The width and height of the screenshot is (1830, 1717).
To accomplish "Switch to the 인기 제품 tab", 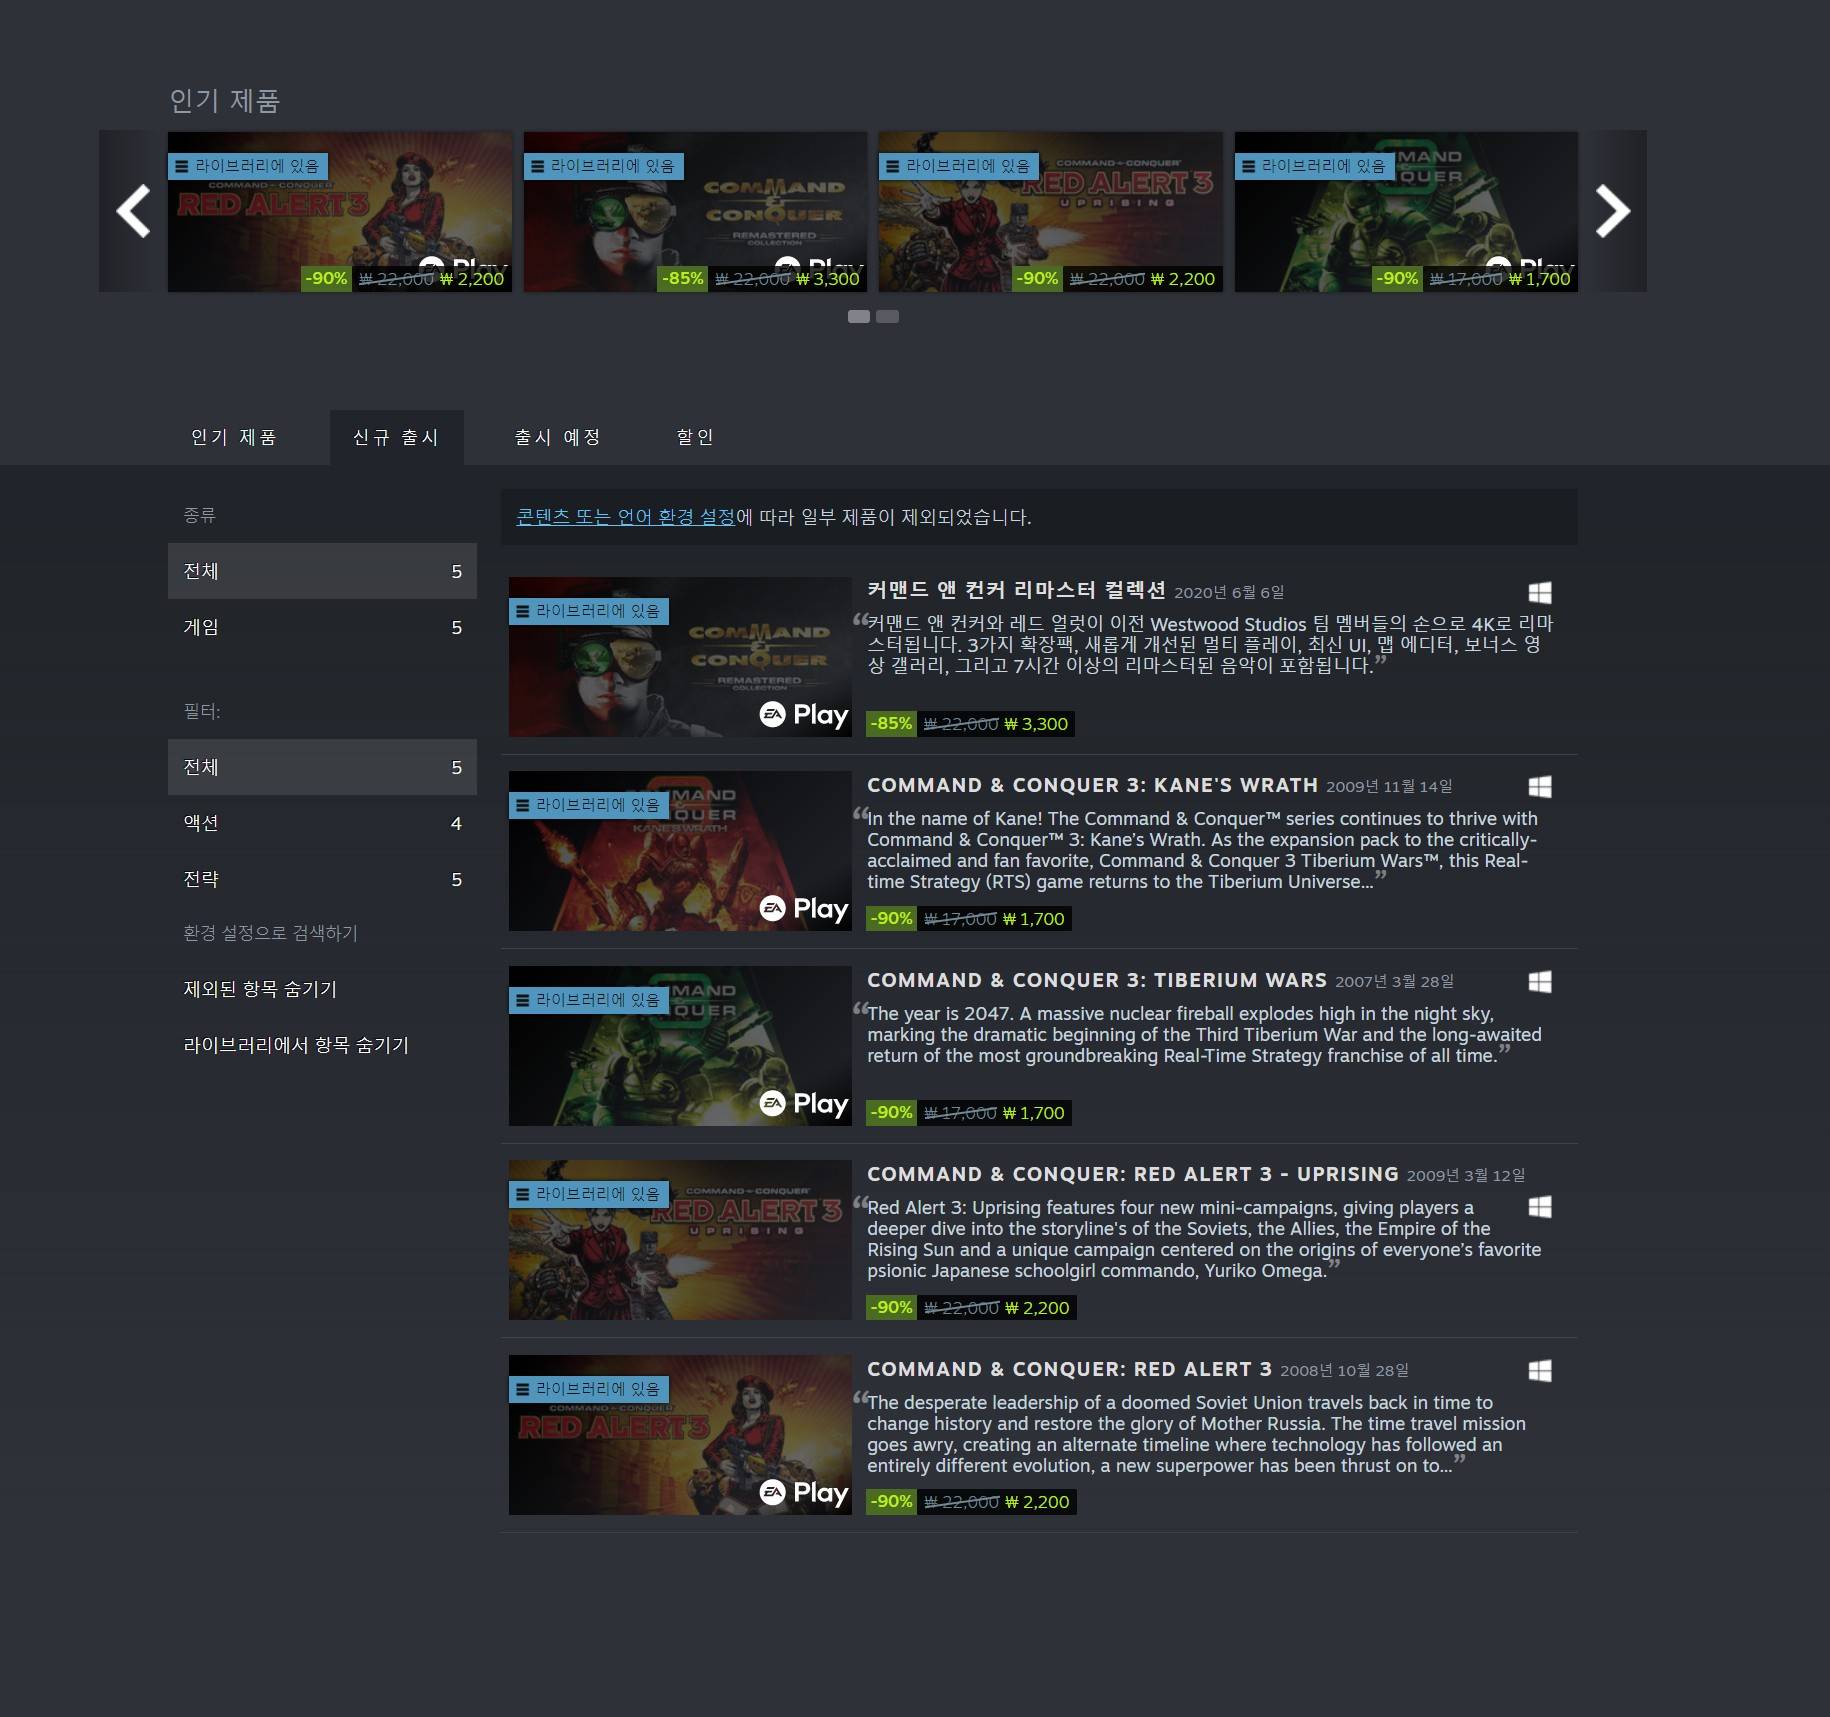I will pos(234,437).
